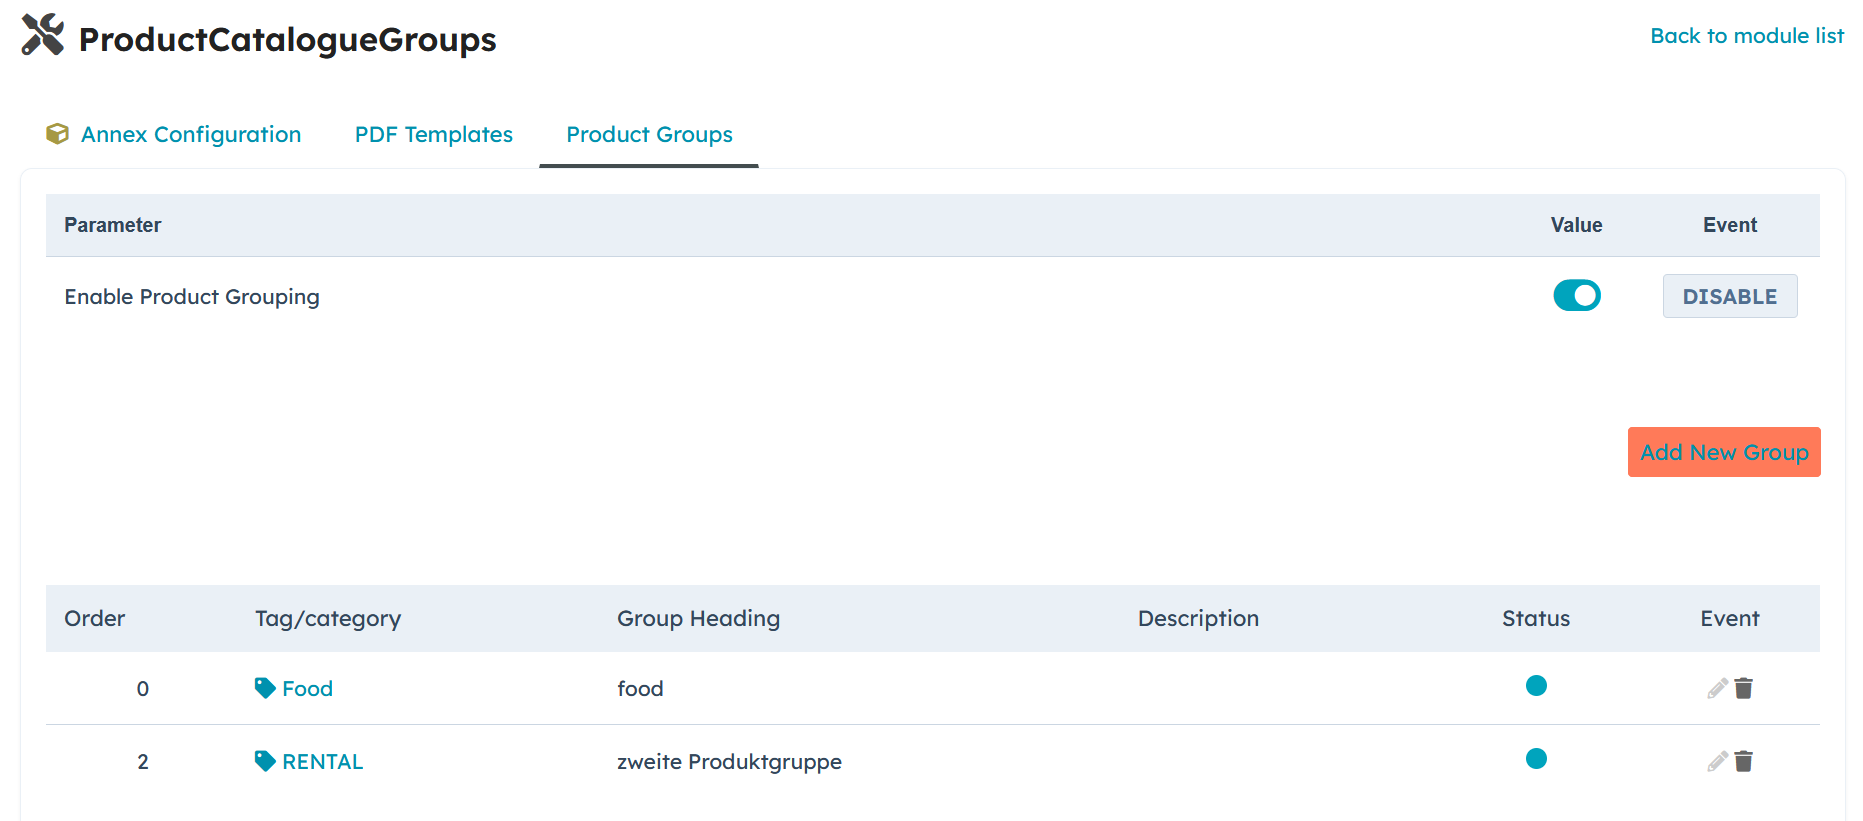The height and width of the screenshot is (821, 1863).
Task: Click the Annex Configuration box icon
Action: tap(58, 134)
